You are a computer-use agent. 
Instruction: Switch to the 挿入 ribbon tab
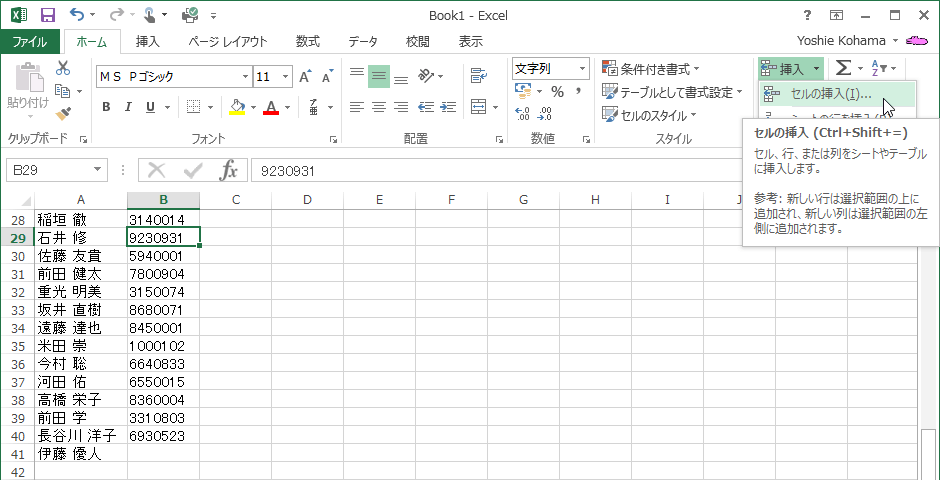click(147, 41)
